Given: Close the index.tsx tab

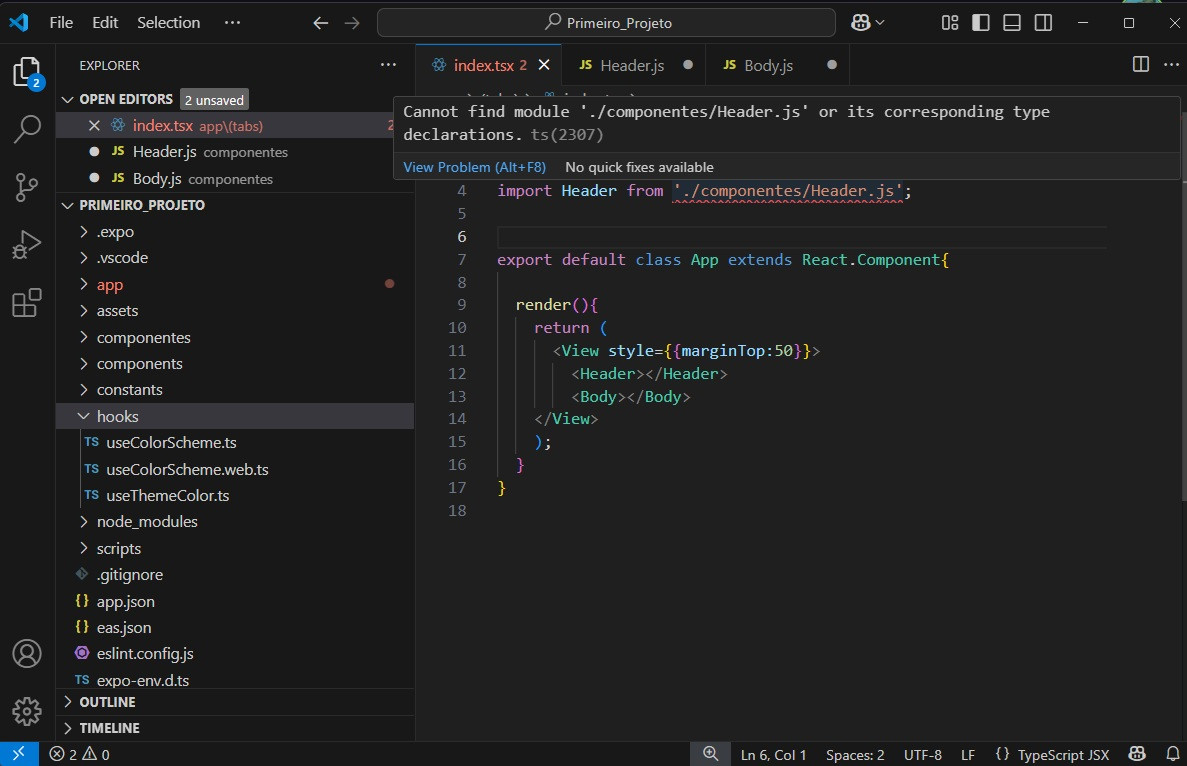Looking at the screenshot, I should (544, 65).
